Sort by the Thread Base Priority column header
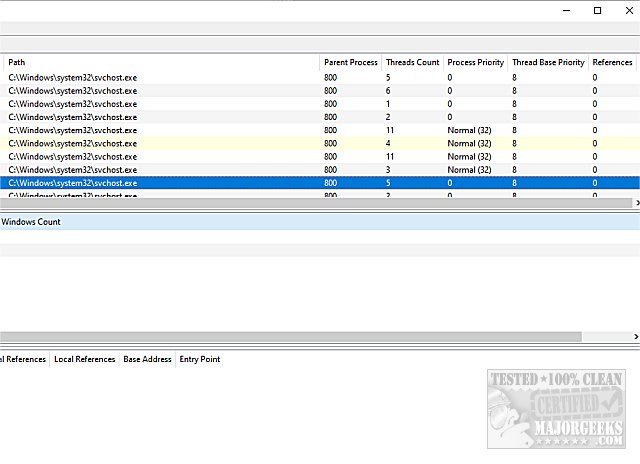This screenshot has width=640, height=464. click(x=548, y=62)
